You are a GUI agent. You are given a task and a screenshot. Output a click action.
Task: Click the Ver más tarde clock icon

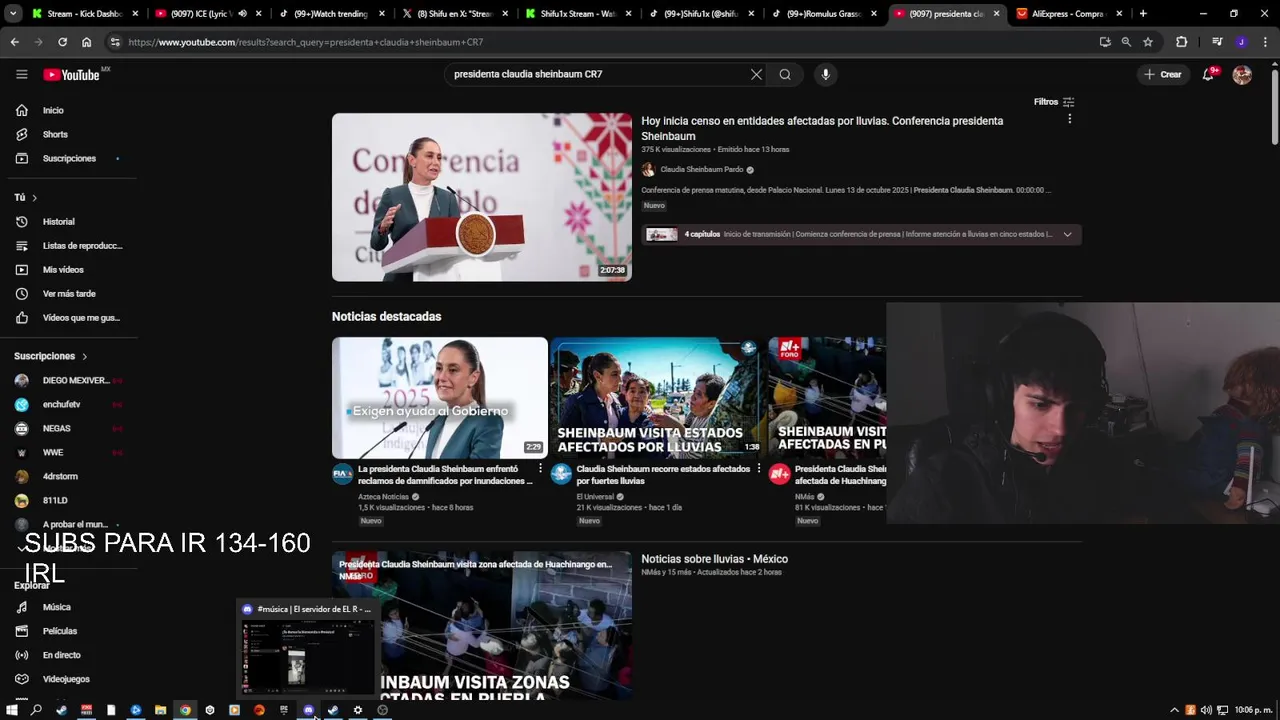pyautogui.click(x=22, y=294)
